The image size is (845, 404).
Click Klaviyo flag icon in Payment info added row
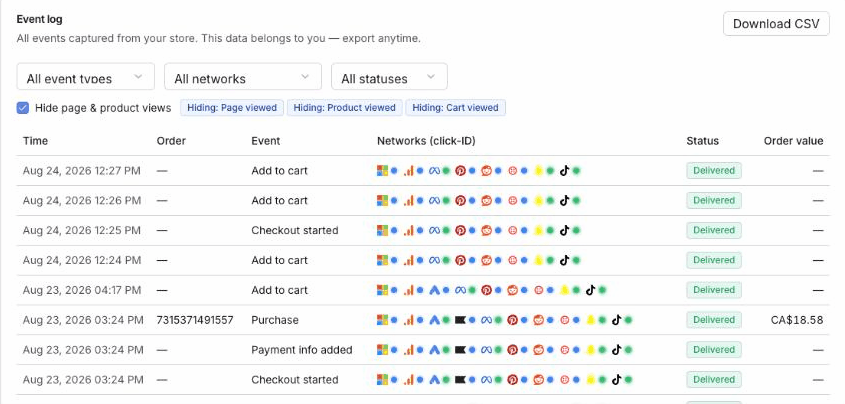pyautogui.click(x=460, y=350)
